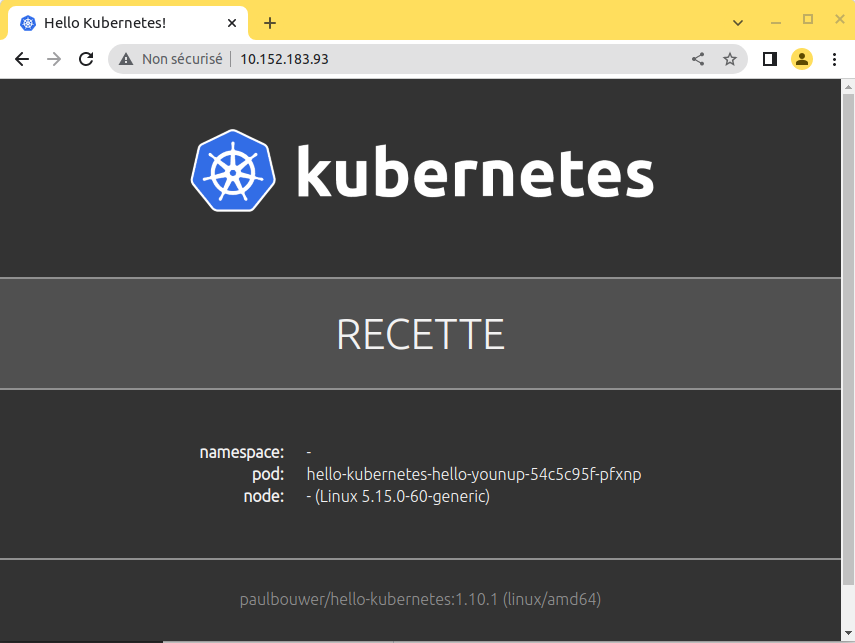Click the scrollbar up arrow

[848, 86]
